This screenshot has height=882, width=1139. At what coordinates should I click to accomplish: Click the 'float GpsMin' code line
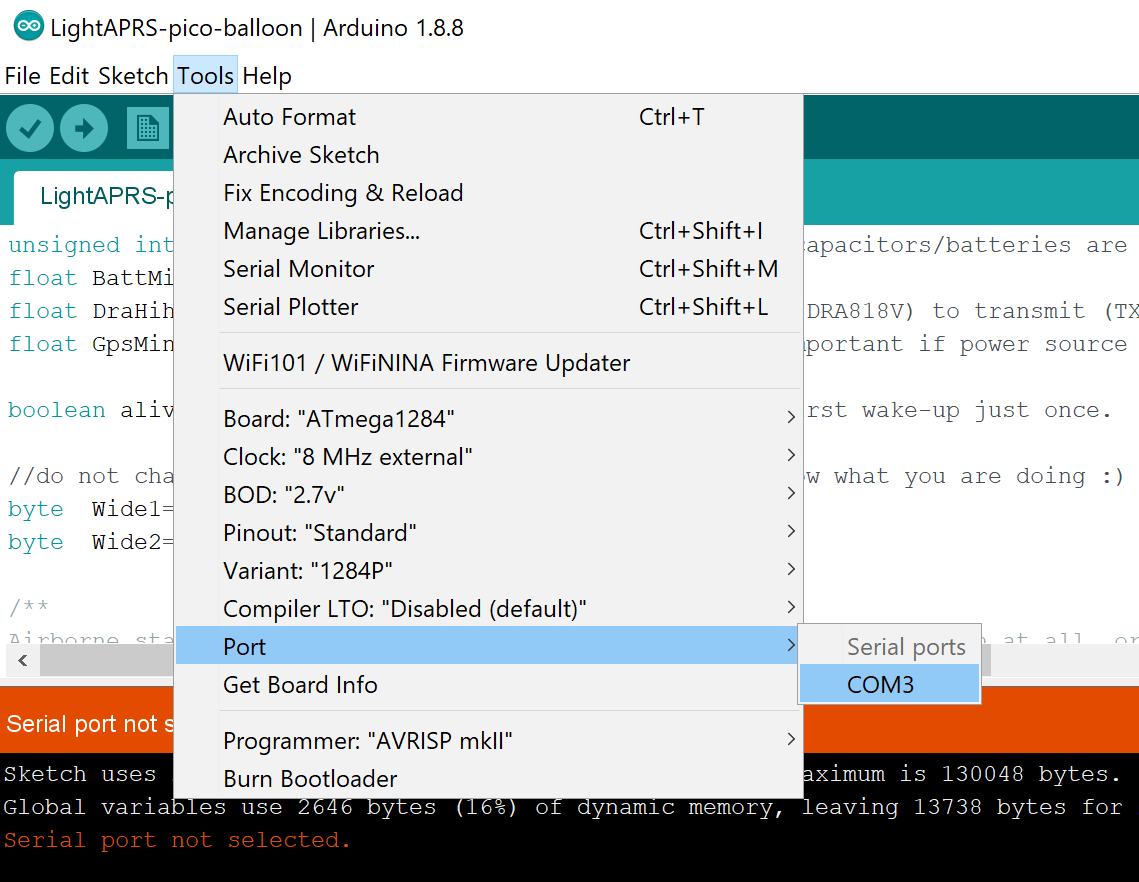point(91,344)
